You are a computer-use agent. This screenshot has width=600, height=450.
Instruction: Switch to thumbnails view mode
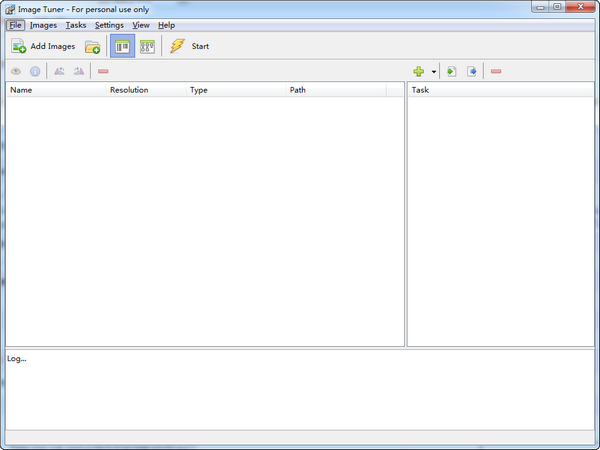click(x=147, y=46)
